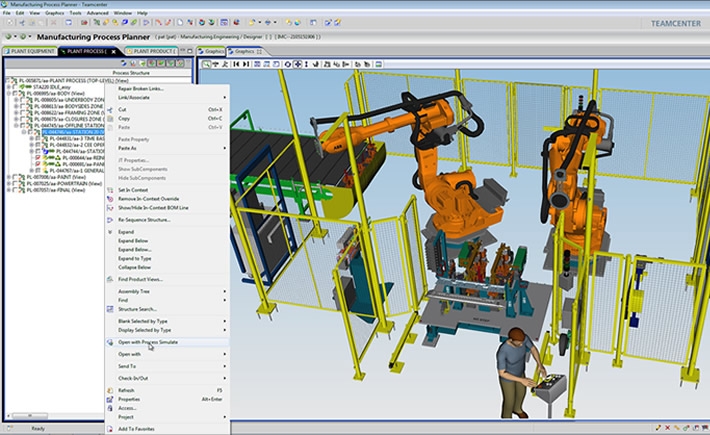Select the rotate circle tool in Graphics toolbar
The height and width of the screenshot is (435, 710).
pos(288,64)
